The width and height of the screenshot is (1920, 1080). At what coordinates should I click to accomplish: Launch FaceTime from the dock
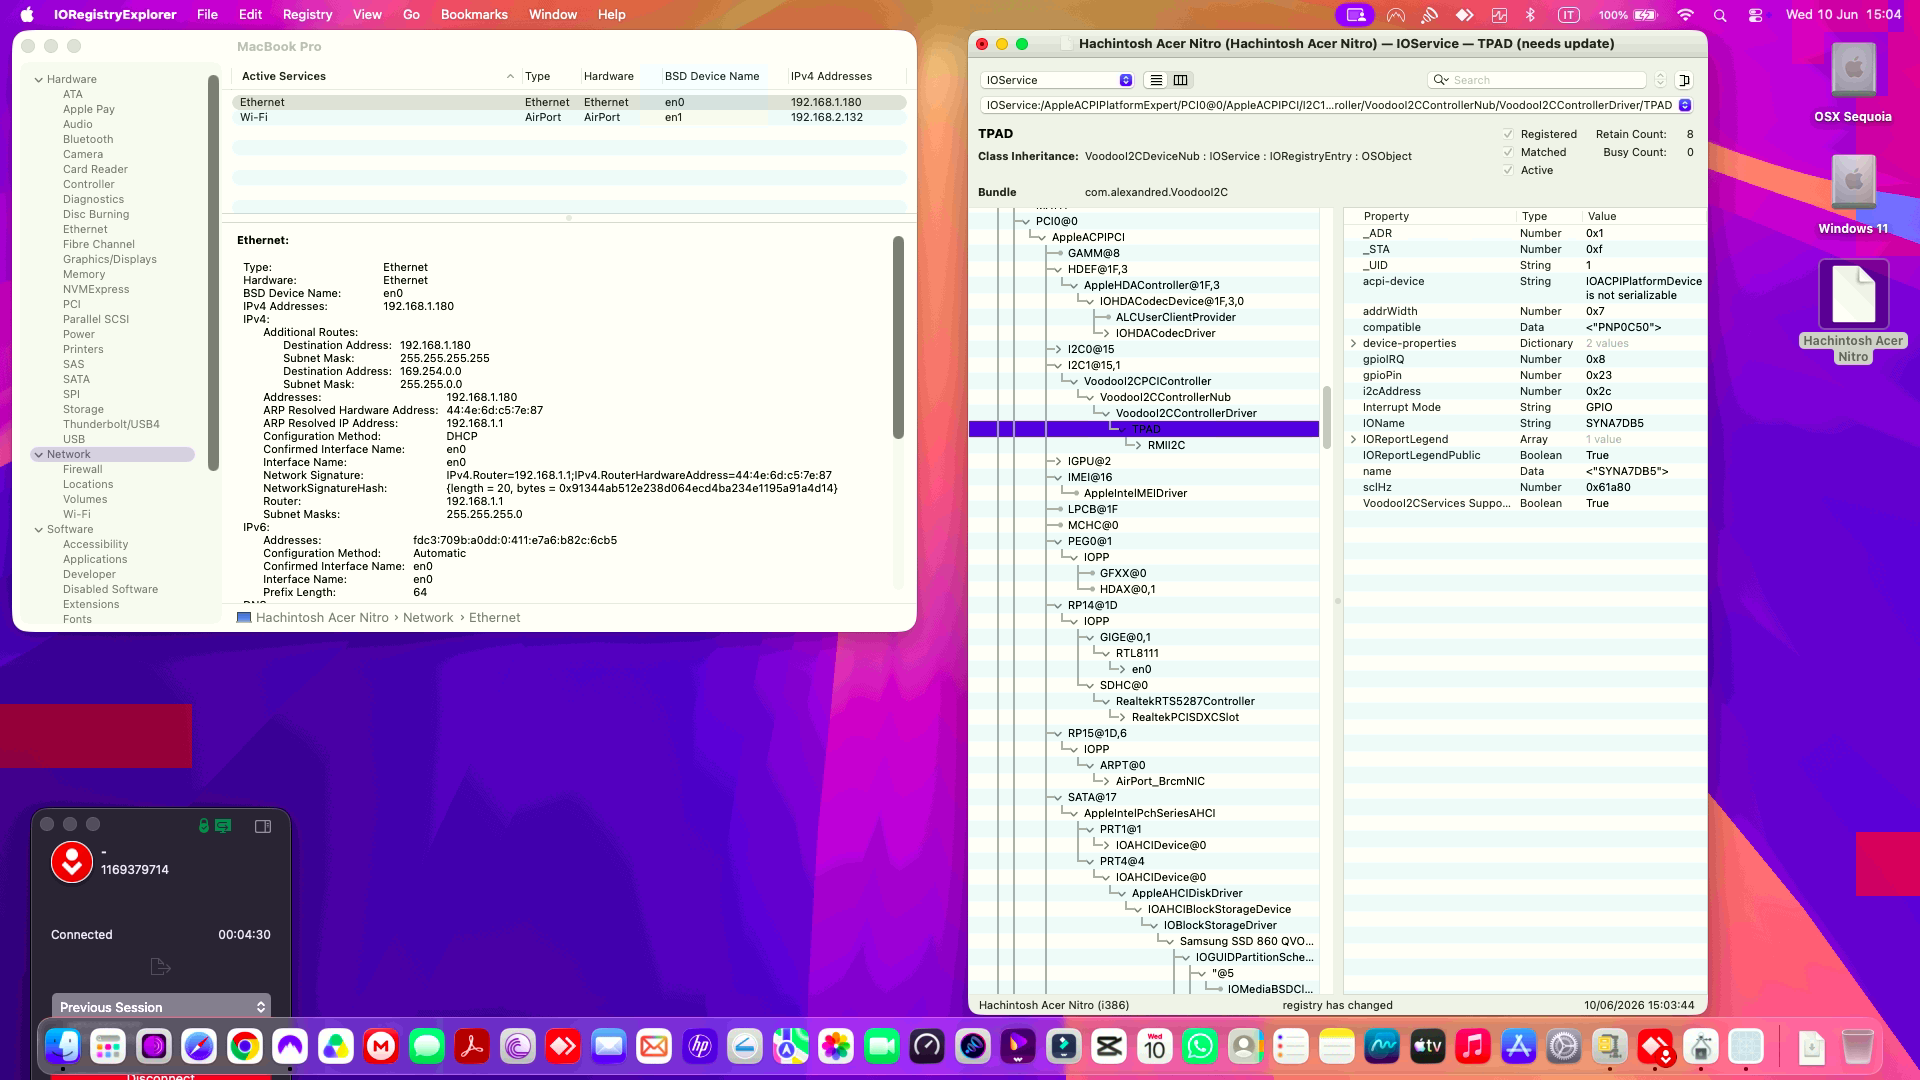click(882, 1046)
